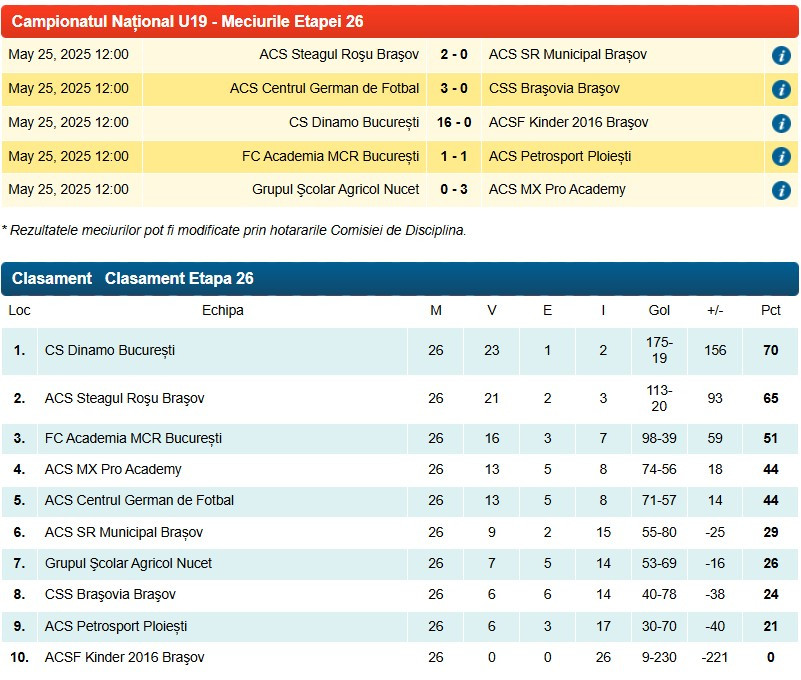Click info icon for Nucet–MX Pro Academy match
Image resolution: width=801 pixels, height=680 pixels.
(x=781, y=190)
